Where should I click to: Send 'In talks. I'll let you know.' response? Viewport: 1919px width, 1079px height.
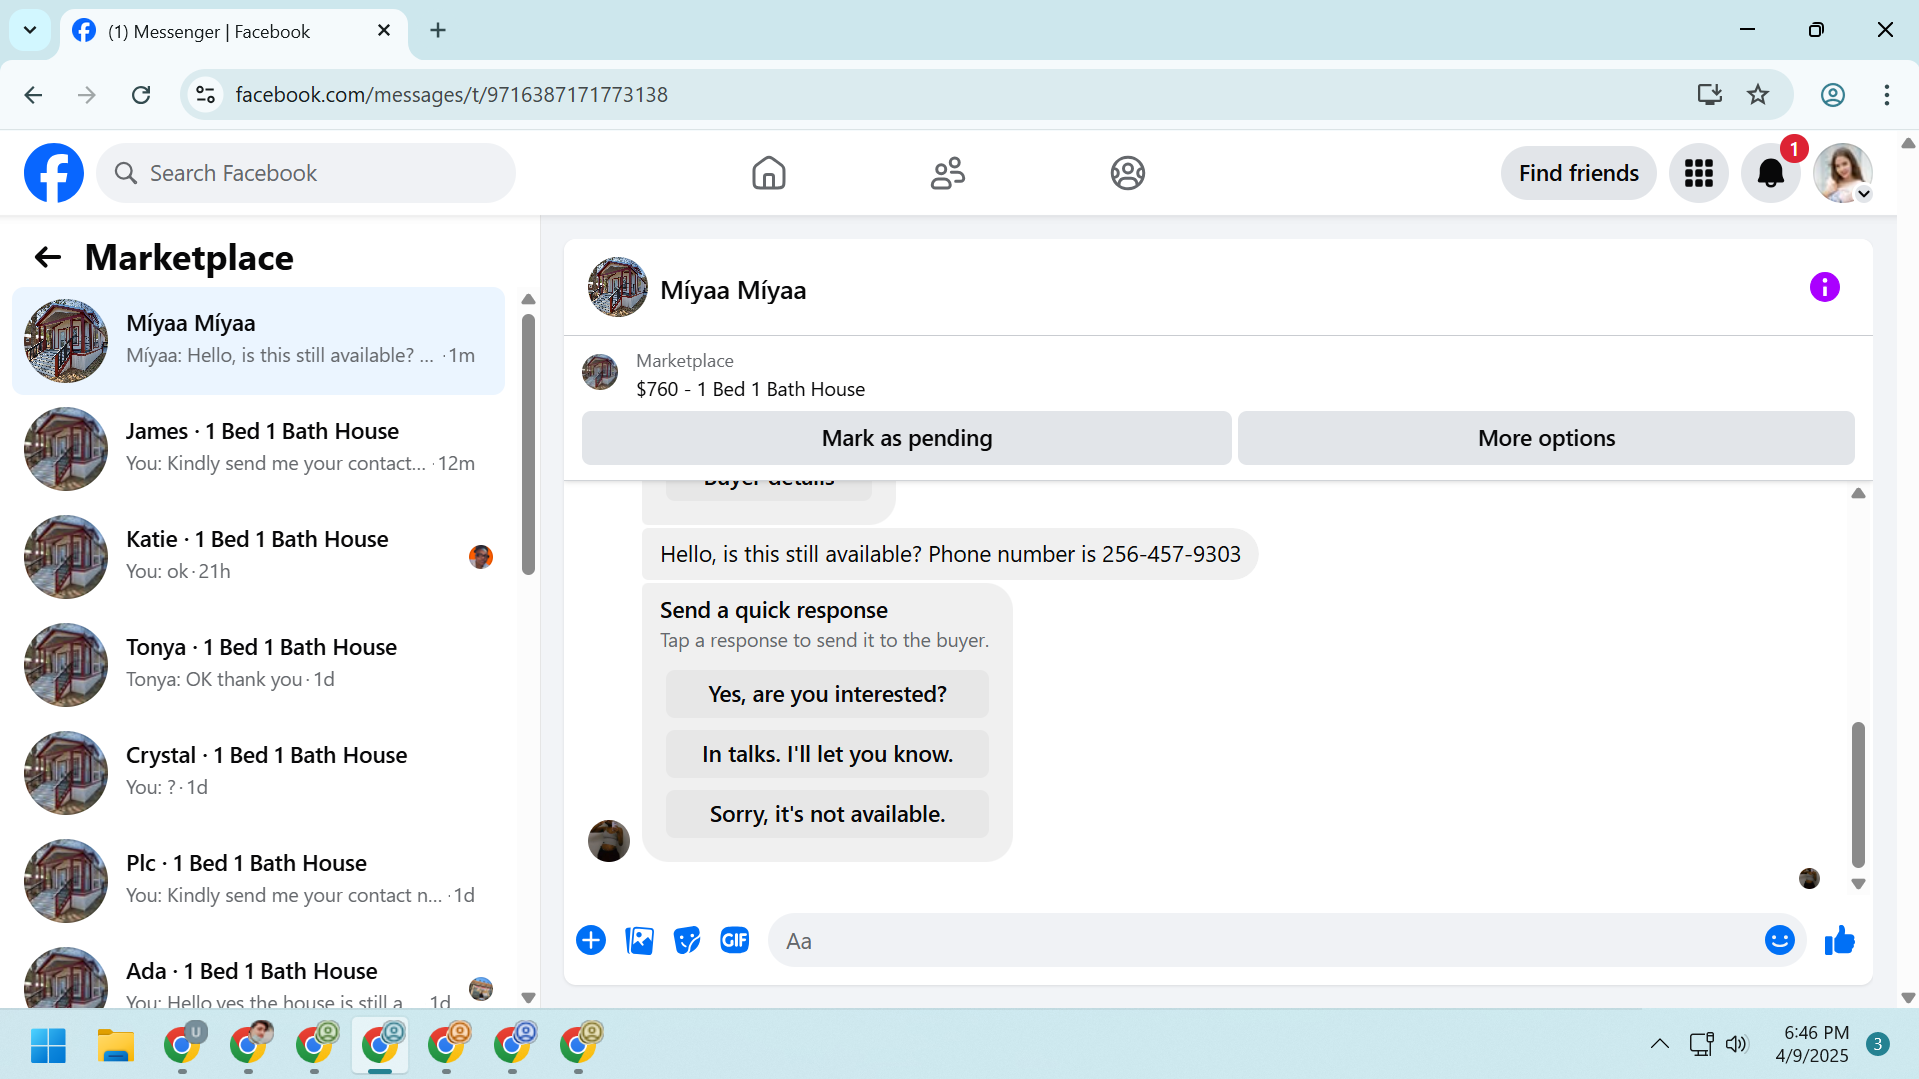click(x=827, y=754)
